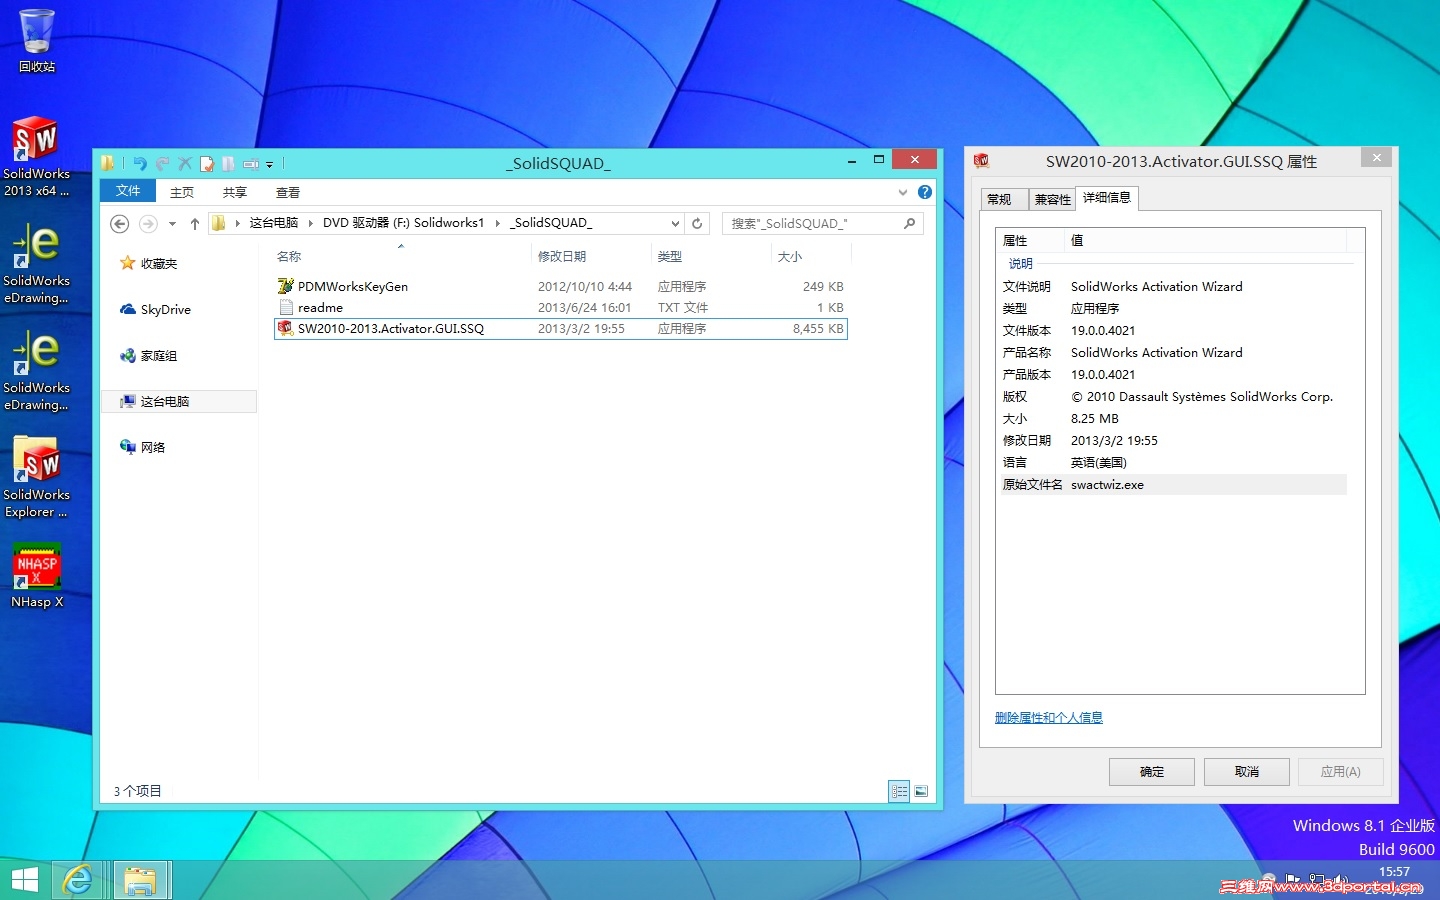
Task: Select 收藏夹 (Favorites) in the navigation pane
Action: click(x=149, y=263)
